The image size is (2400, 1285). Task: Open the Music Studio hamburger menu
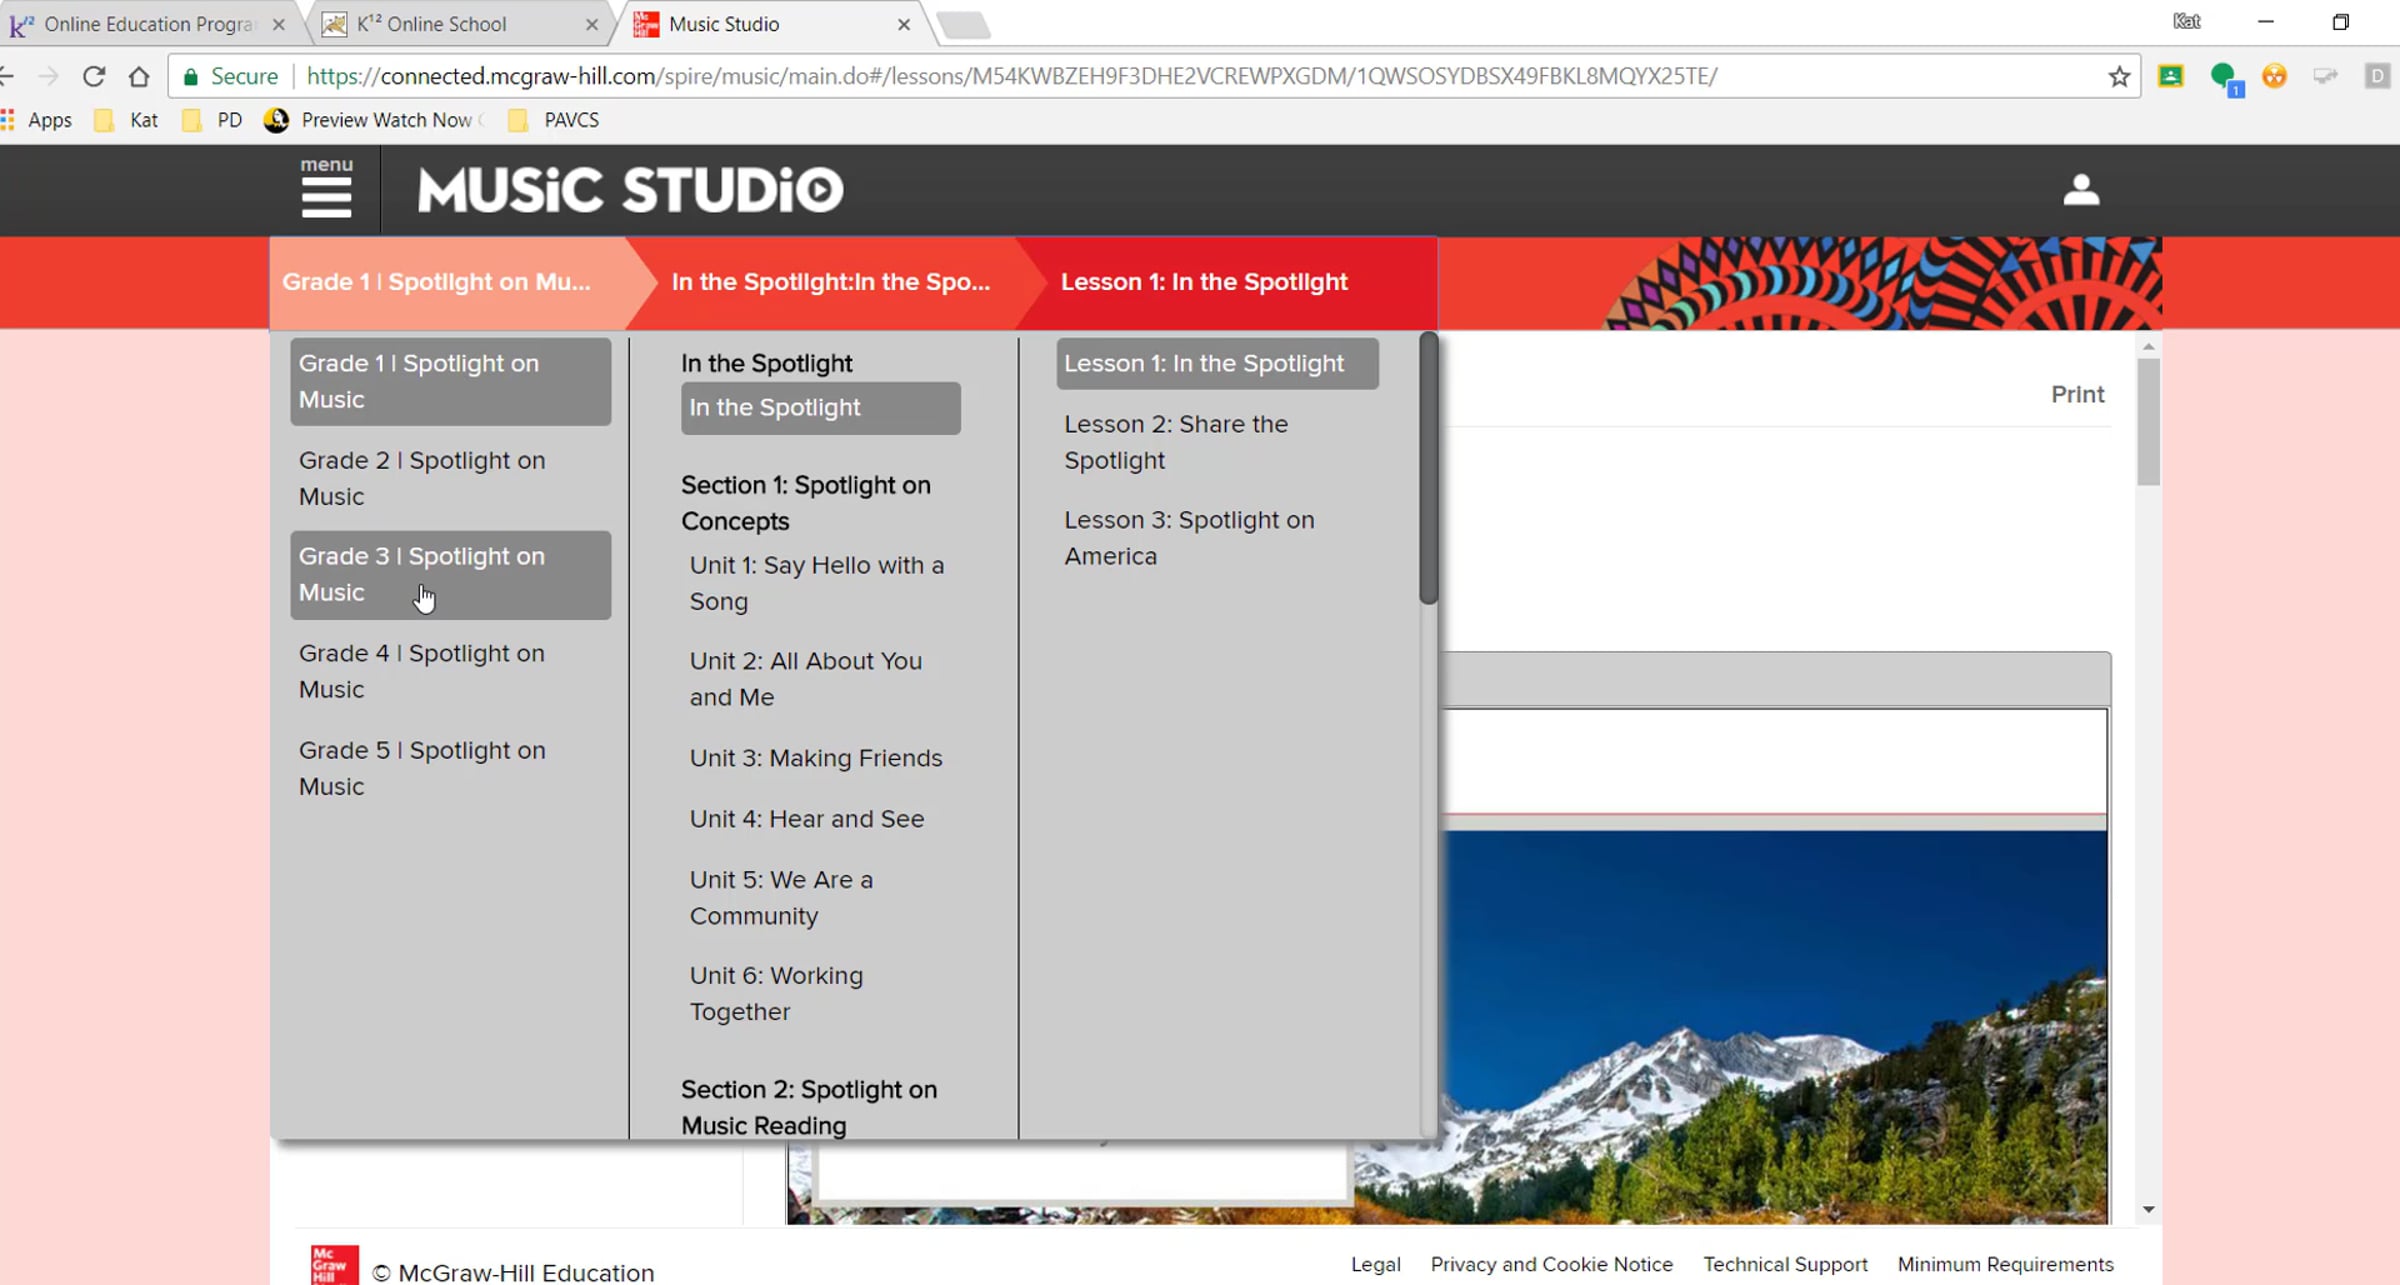326,188
